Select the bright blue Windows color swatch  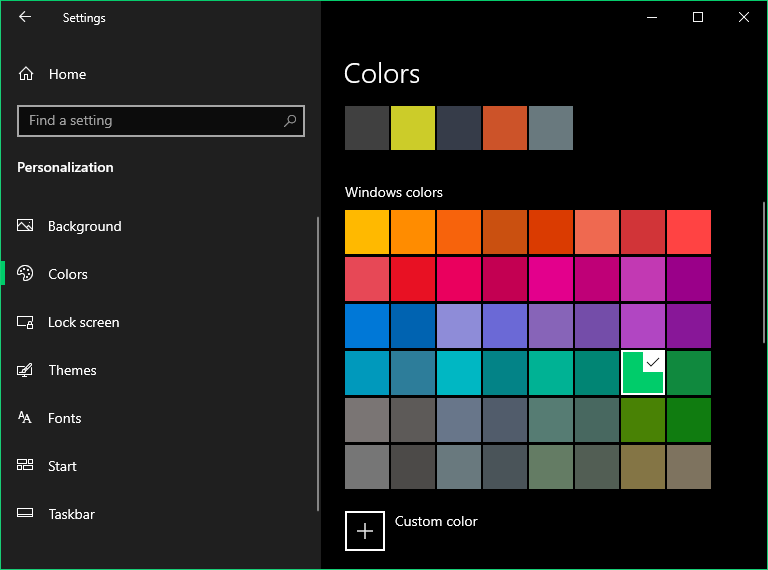point(367,326)
